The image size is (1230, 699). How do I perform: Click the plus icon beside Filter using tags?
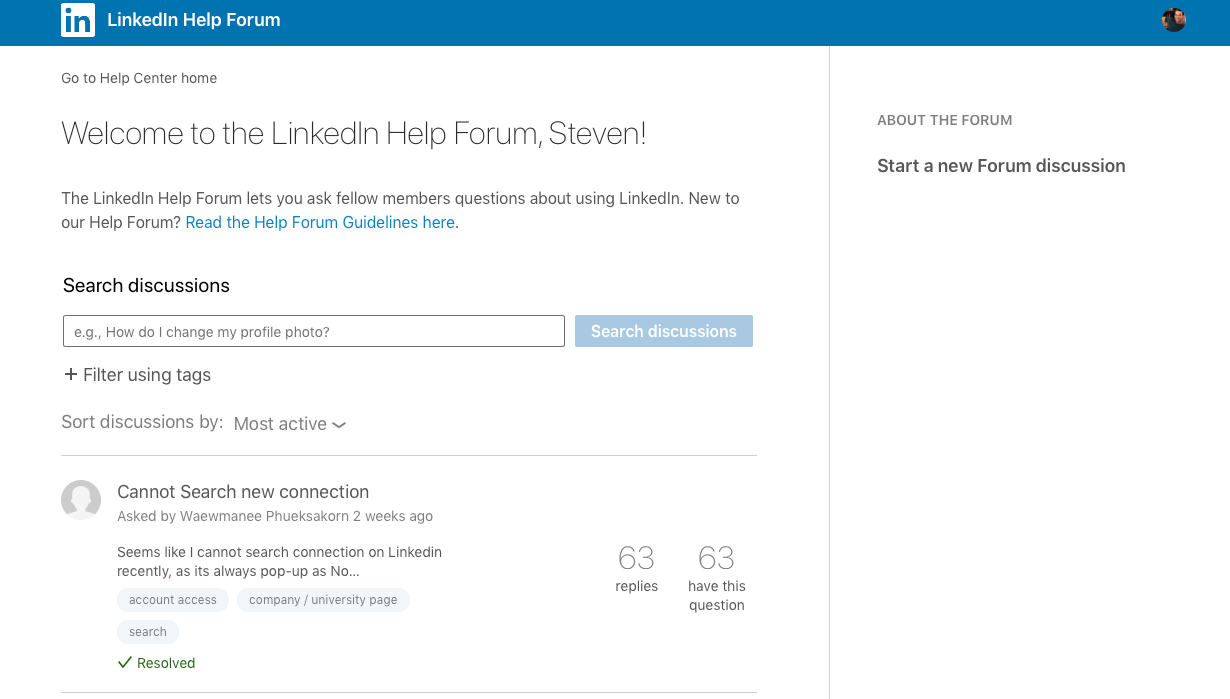[71, 375]
